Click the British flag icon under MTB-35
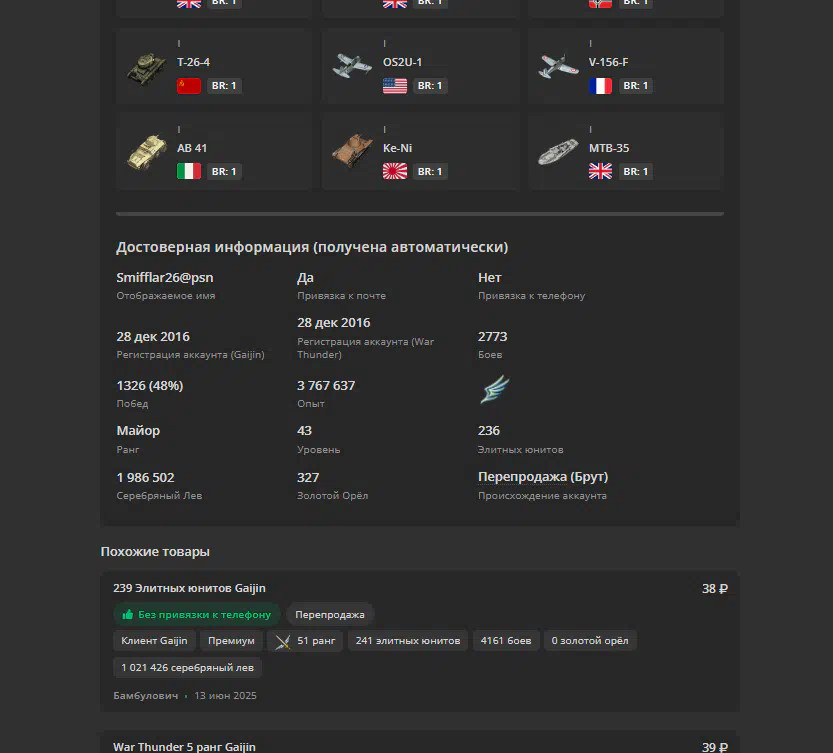Viewport: 833px width, 753px height. click(x=600, y=172)
